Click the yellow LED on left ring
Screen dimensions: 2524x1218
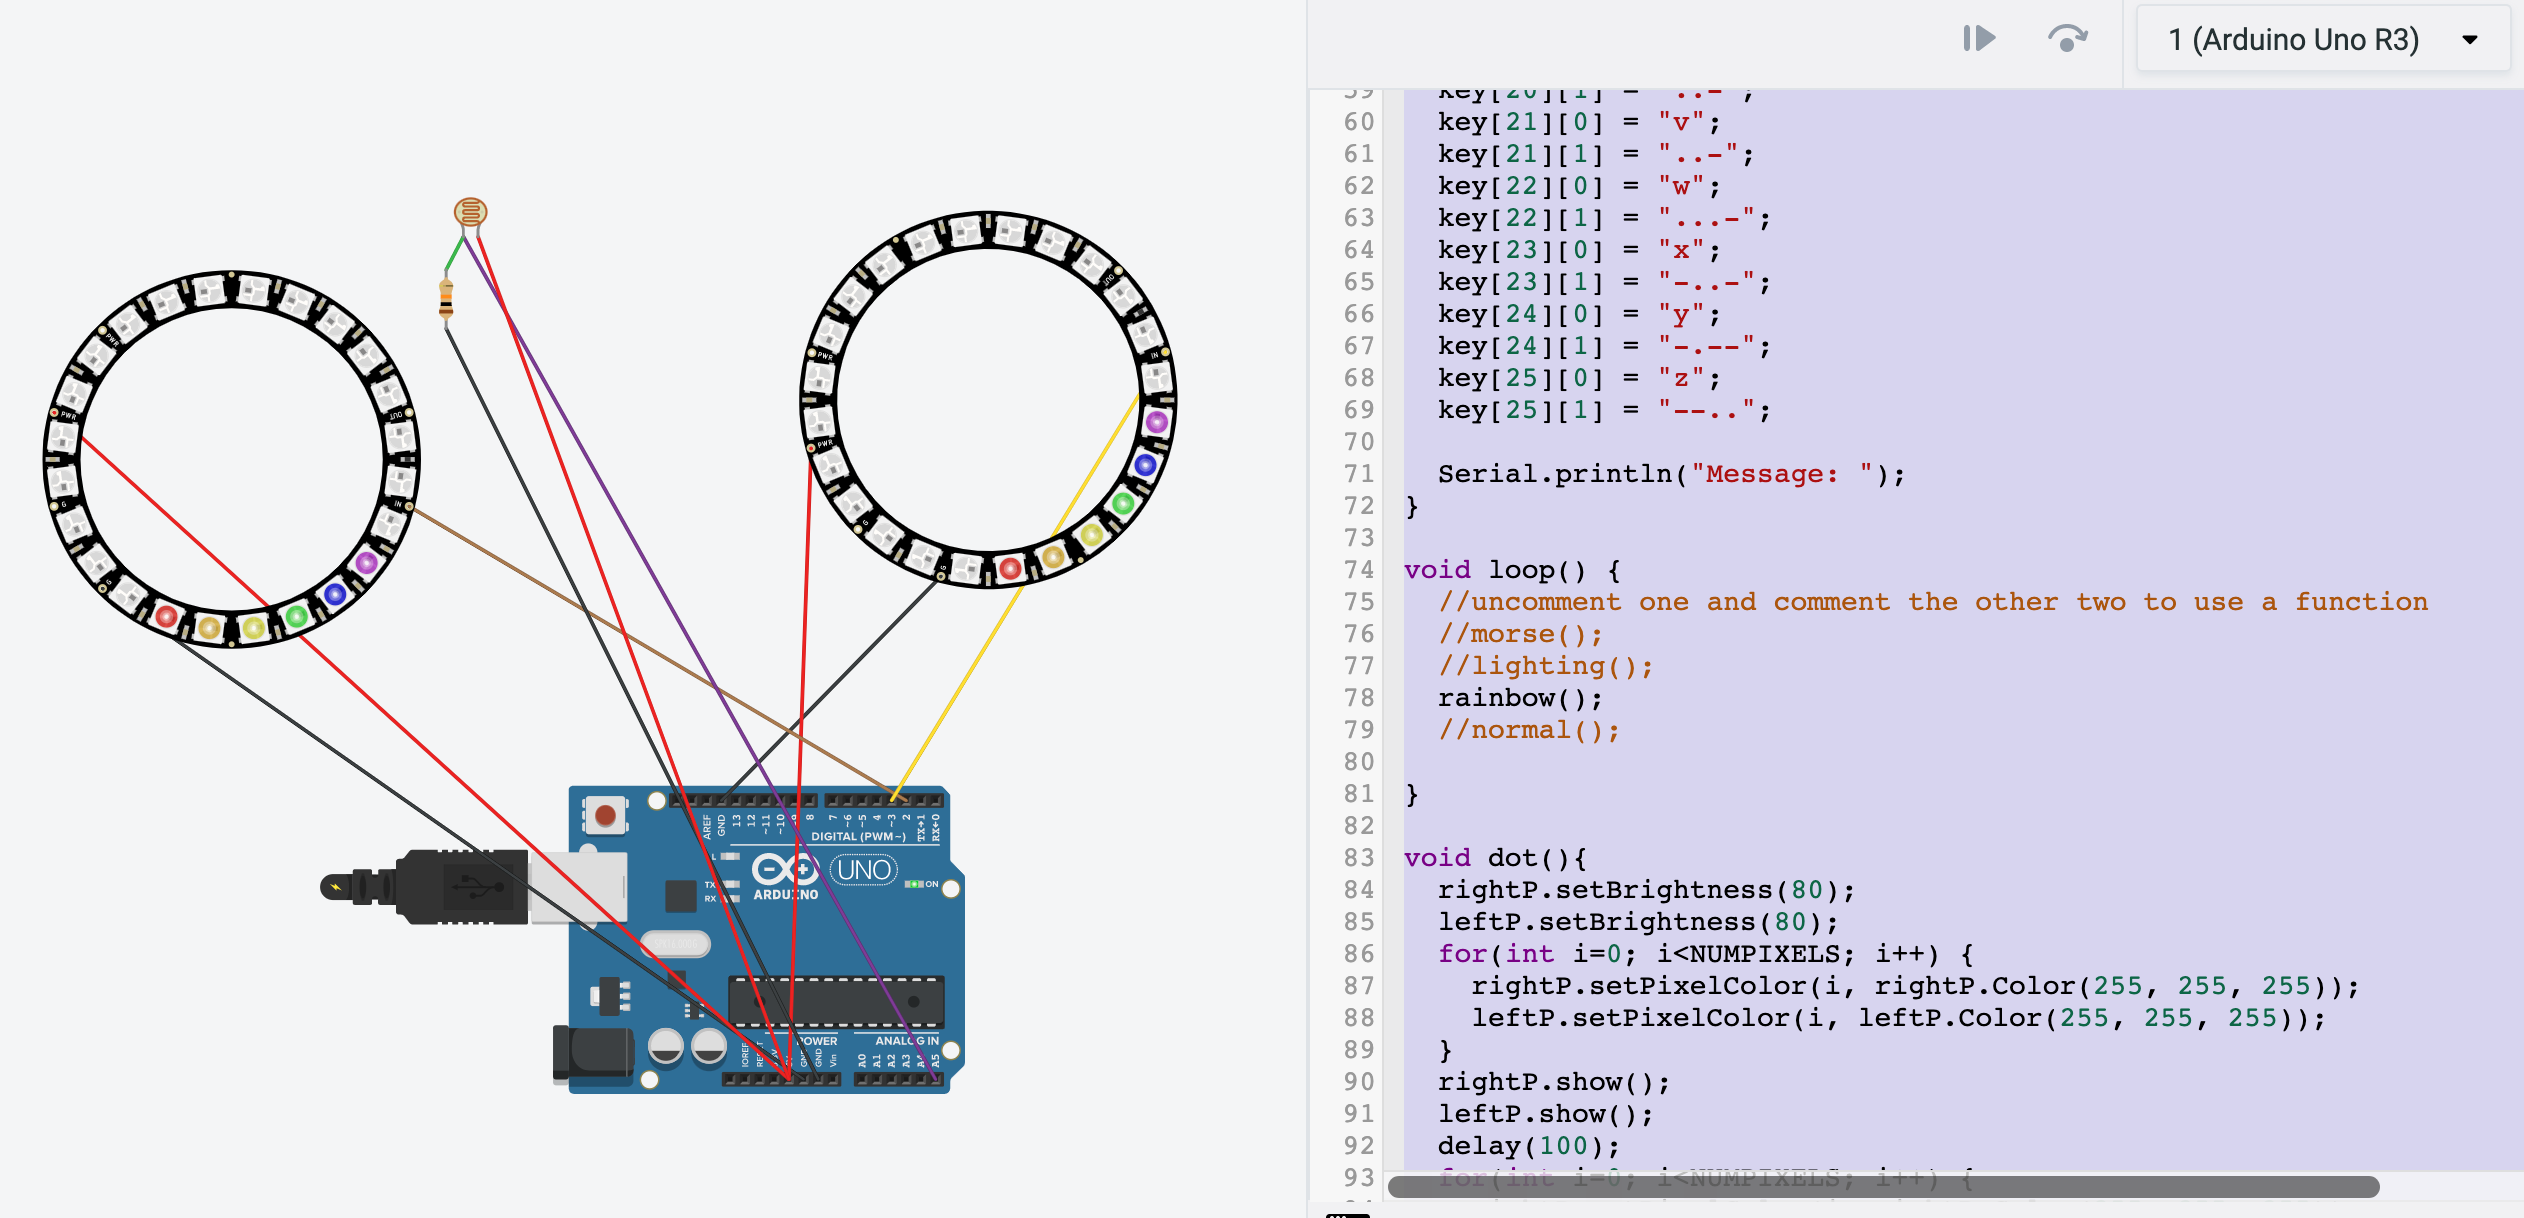point(254,628)
